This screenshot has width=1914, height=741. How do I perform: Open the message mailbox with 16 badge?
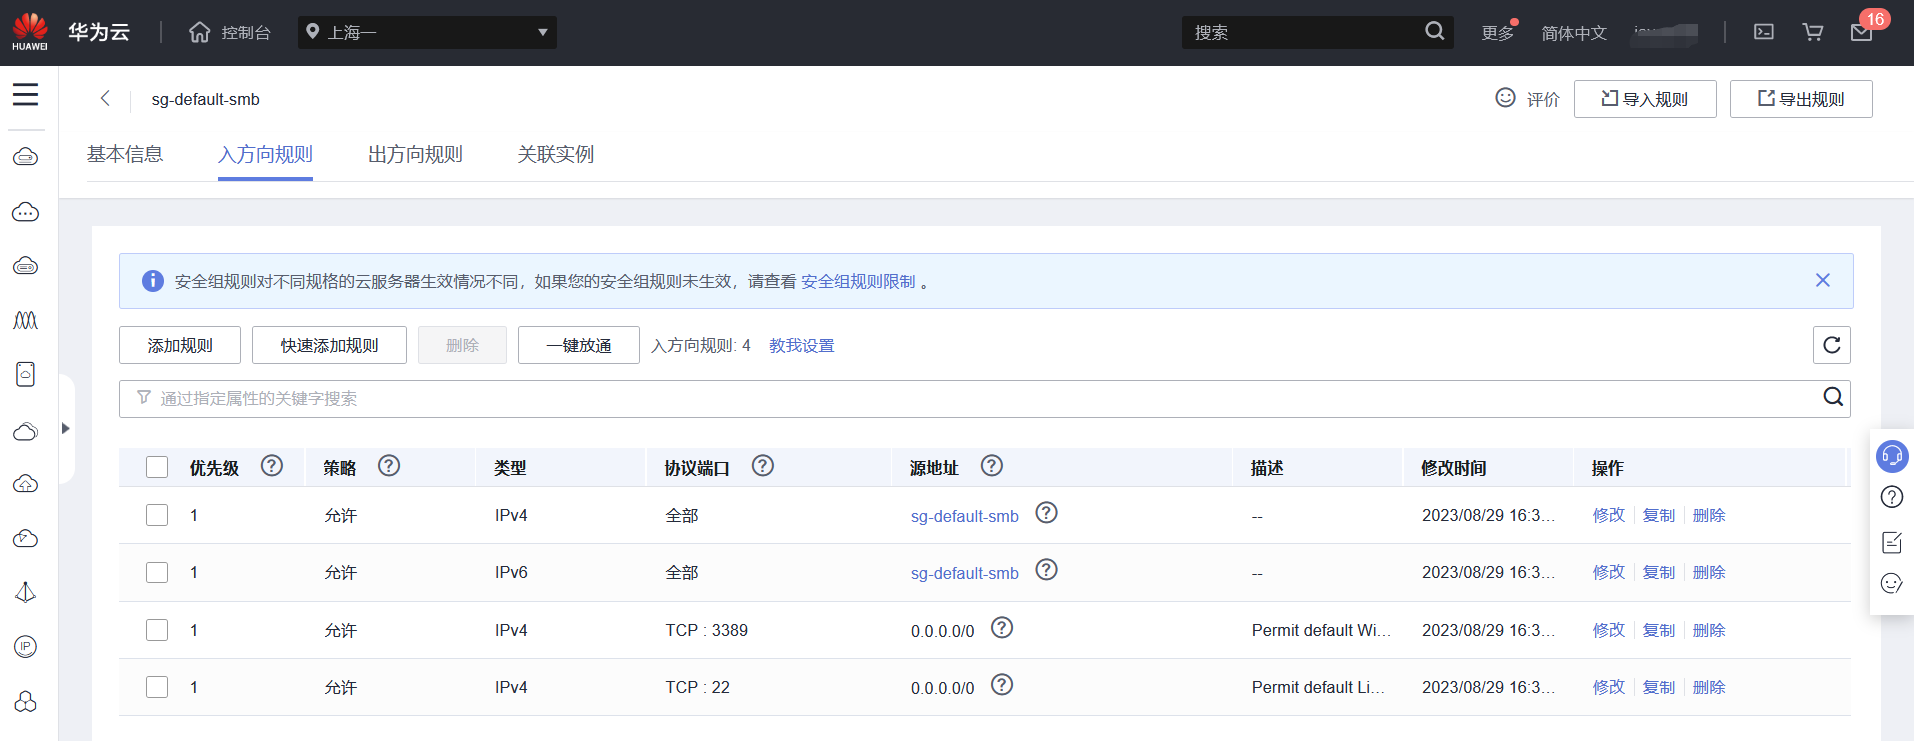coord(1862,32)
